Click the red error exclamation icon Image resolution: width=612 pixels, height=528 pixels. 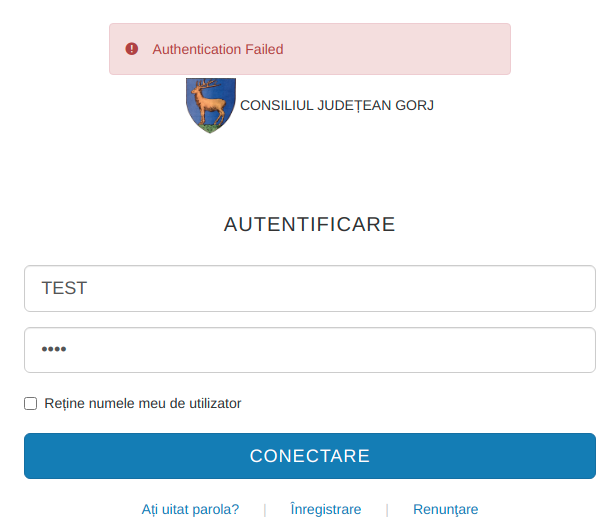coord(132,49)
